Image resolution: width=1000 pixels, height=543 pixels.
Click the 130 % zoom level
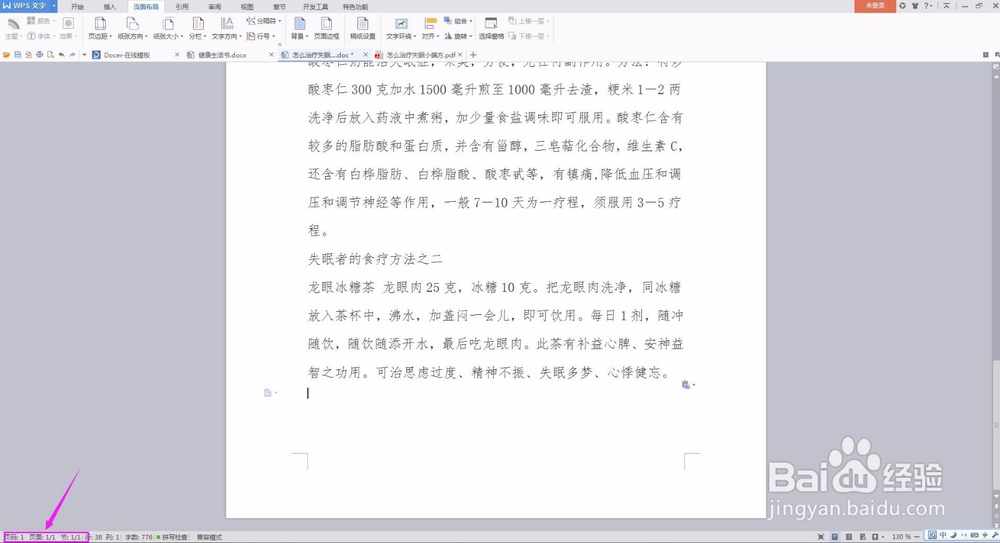pyautogui.click(x=901, y=537)
